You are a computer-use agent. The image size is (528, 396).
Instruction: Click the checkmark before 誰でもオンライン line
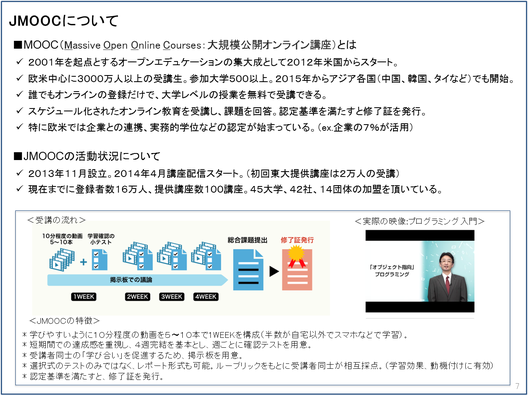click(19, 94)
